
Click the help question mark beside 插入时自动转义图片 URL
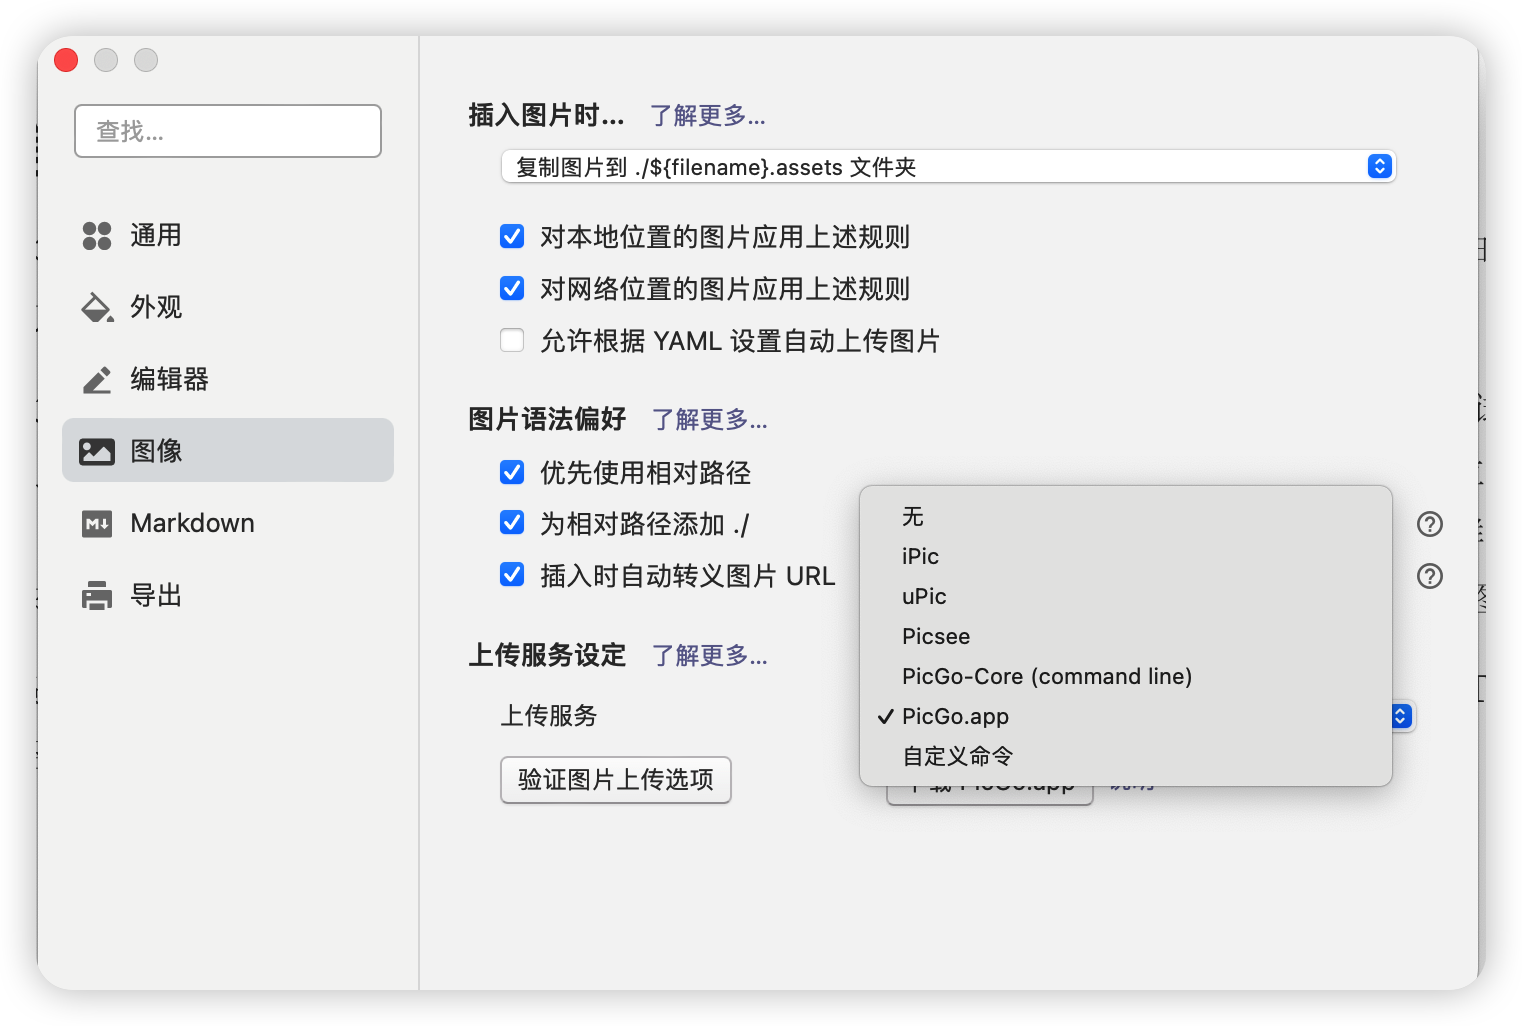pos(1429,575)
